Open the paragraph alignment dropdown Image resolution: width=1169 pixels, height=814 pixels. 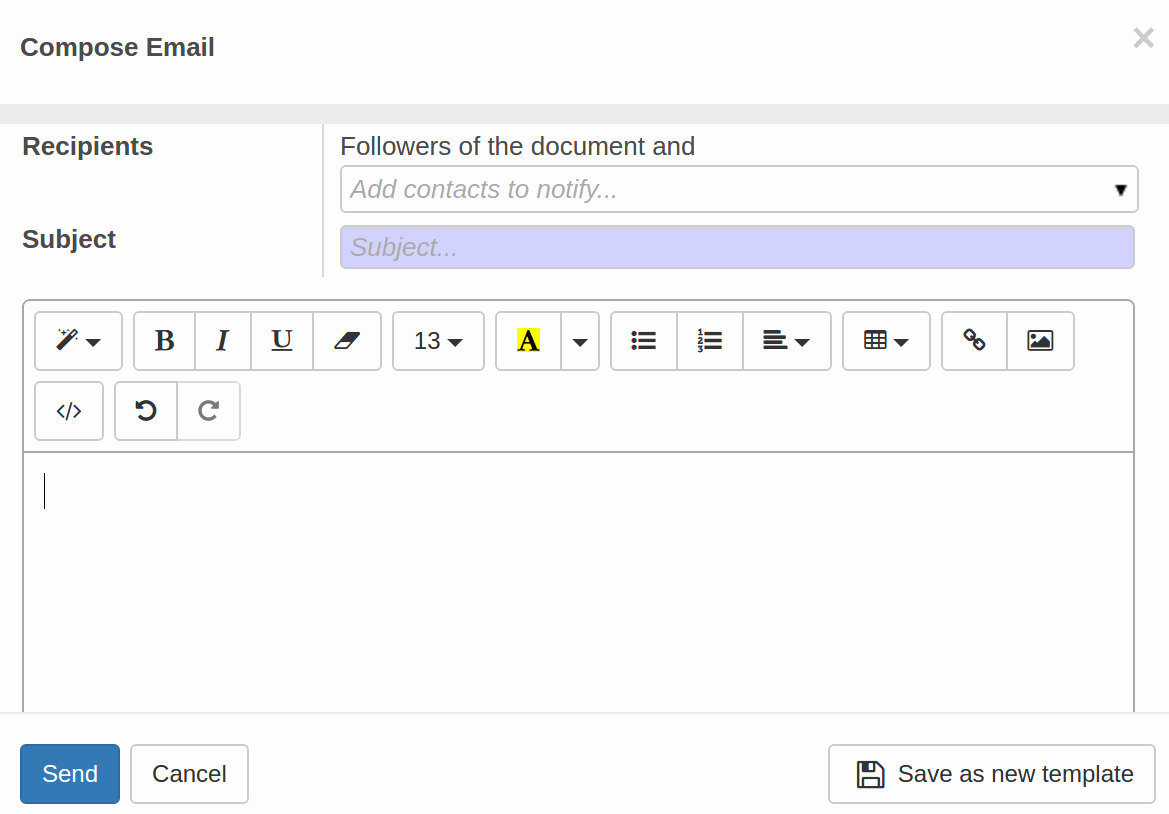pyautogui.click(x=787, y=341)
